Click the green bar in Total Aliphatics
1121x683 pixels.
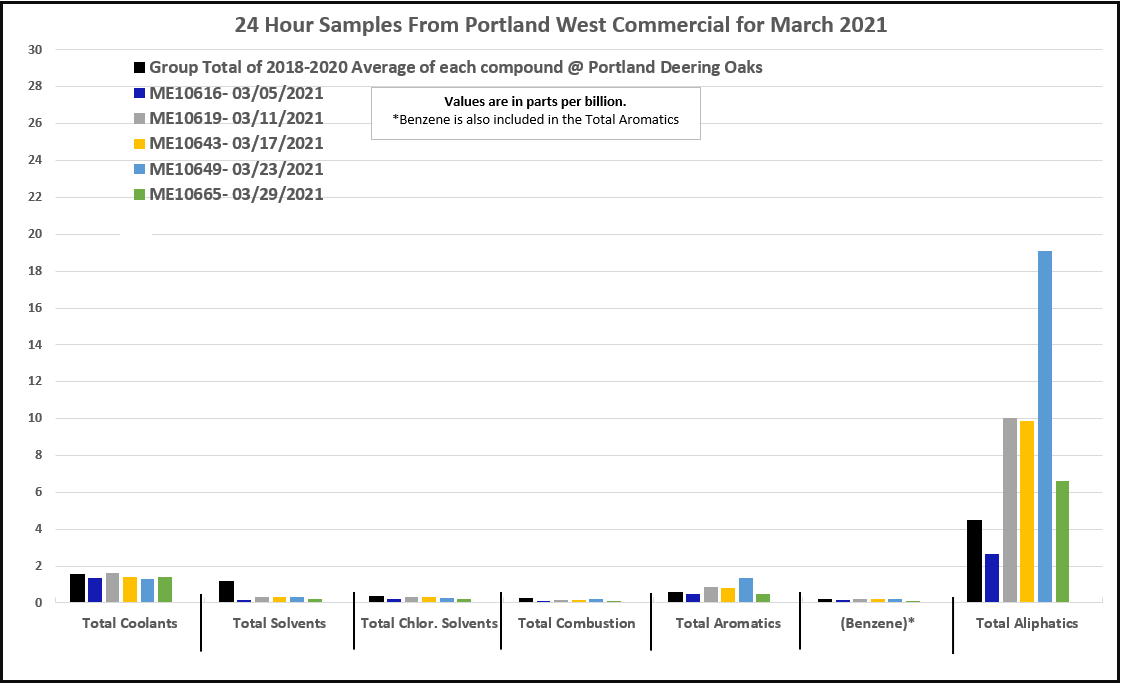(1062, 541)
